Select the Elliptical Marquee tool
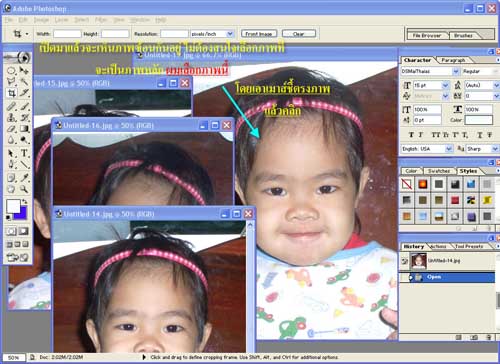 point(11,71)
